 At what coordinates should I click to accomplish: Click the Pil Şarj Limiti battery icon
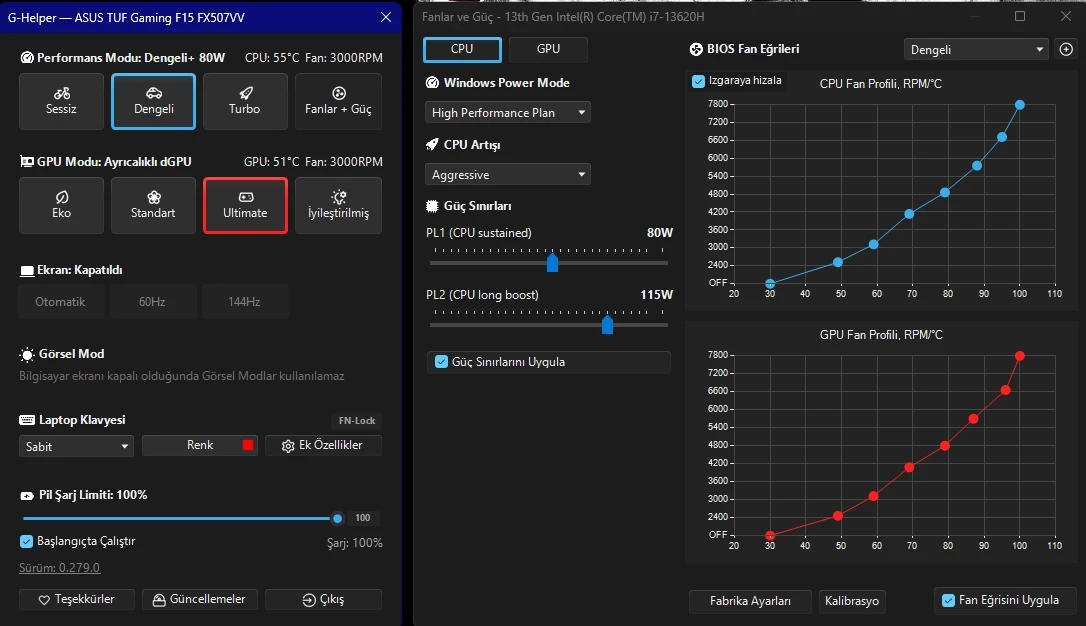tap(27, 496)
